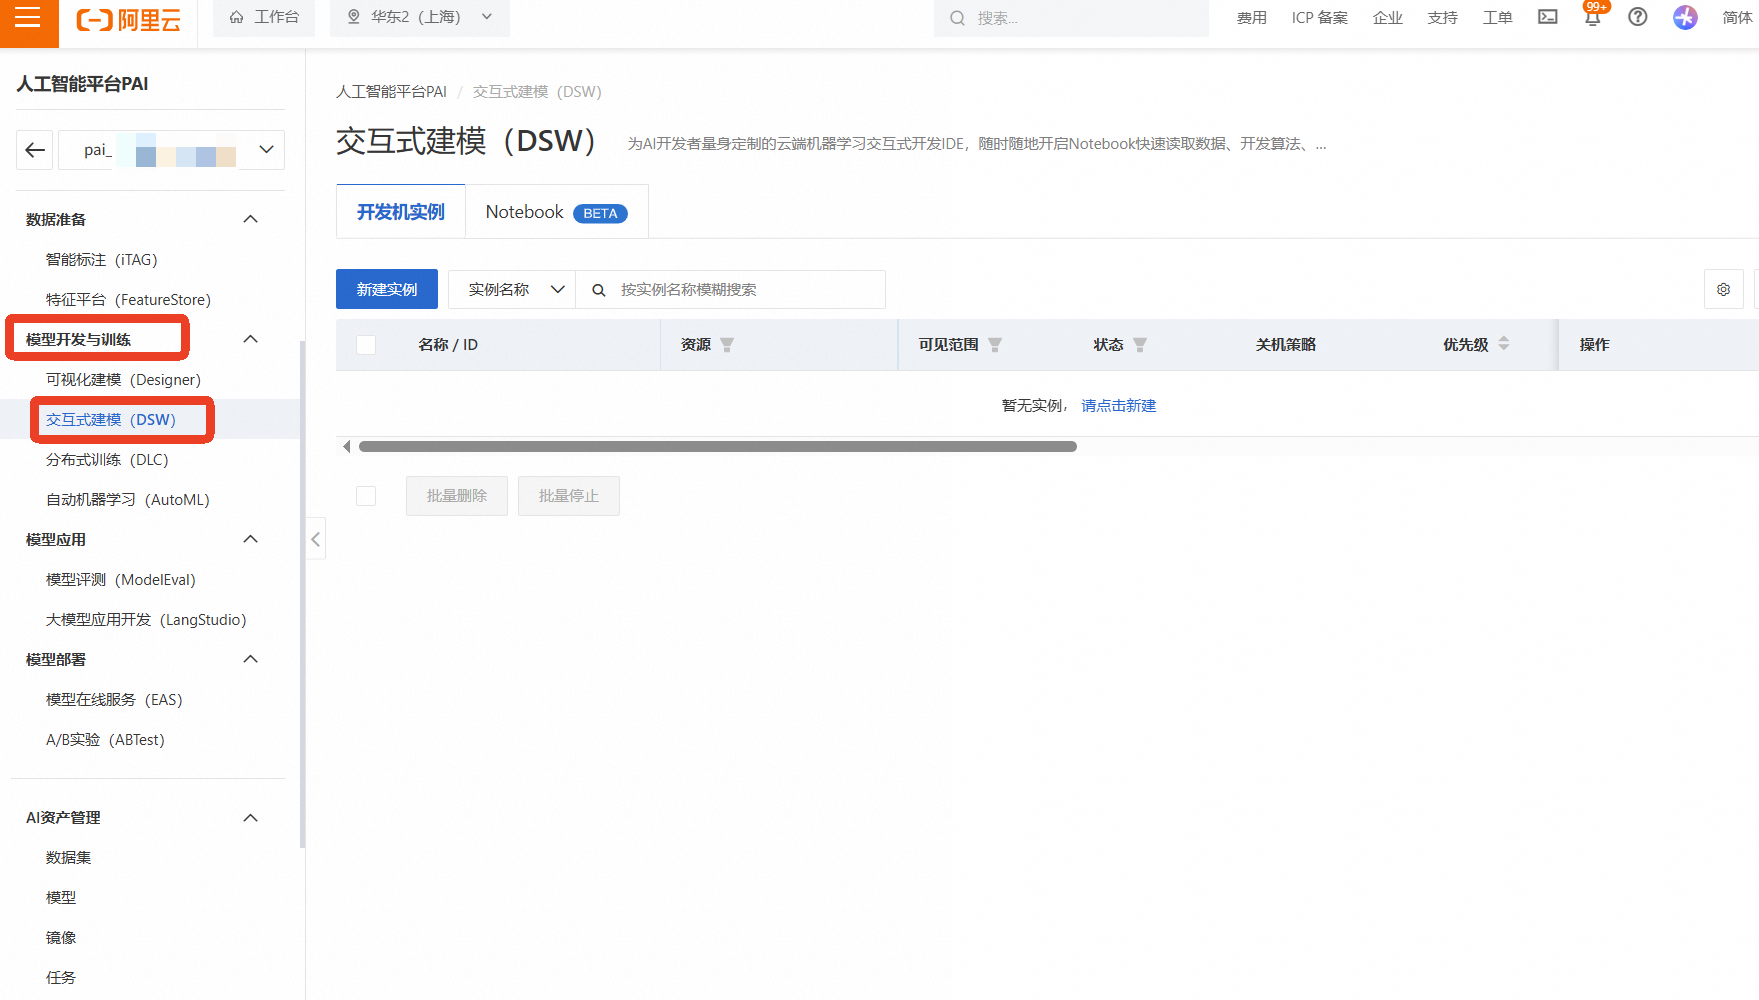
Task: Tick the checkbox beside 批量删除
Action: [366, 496]
